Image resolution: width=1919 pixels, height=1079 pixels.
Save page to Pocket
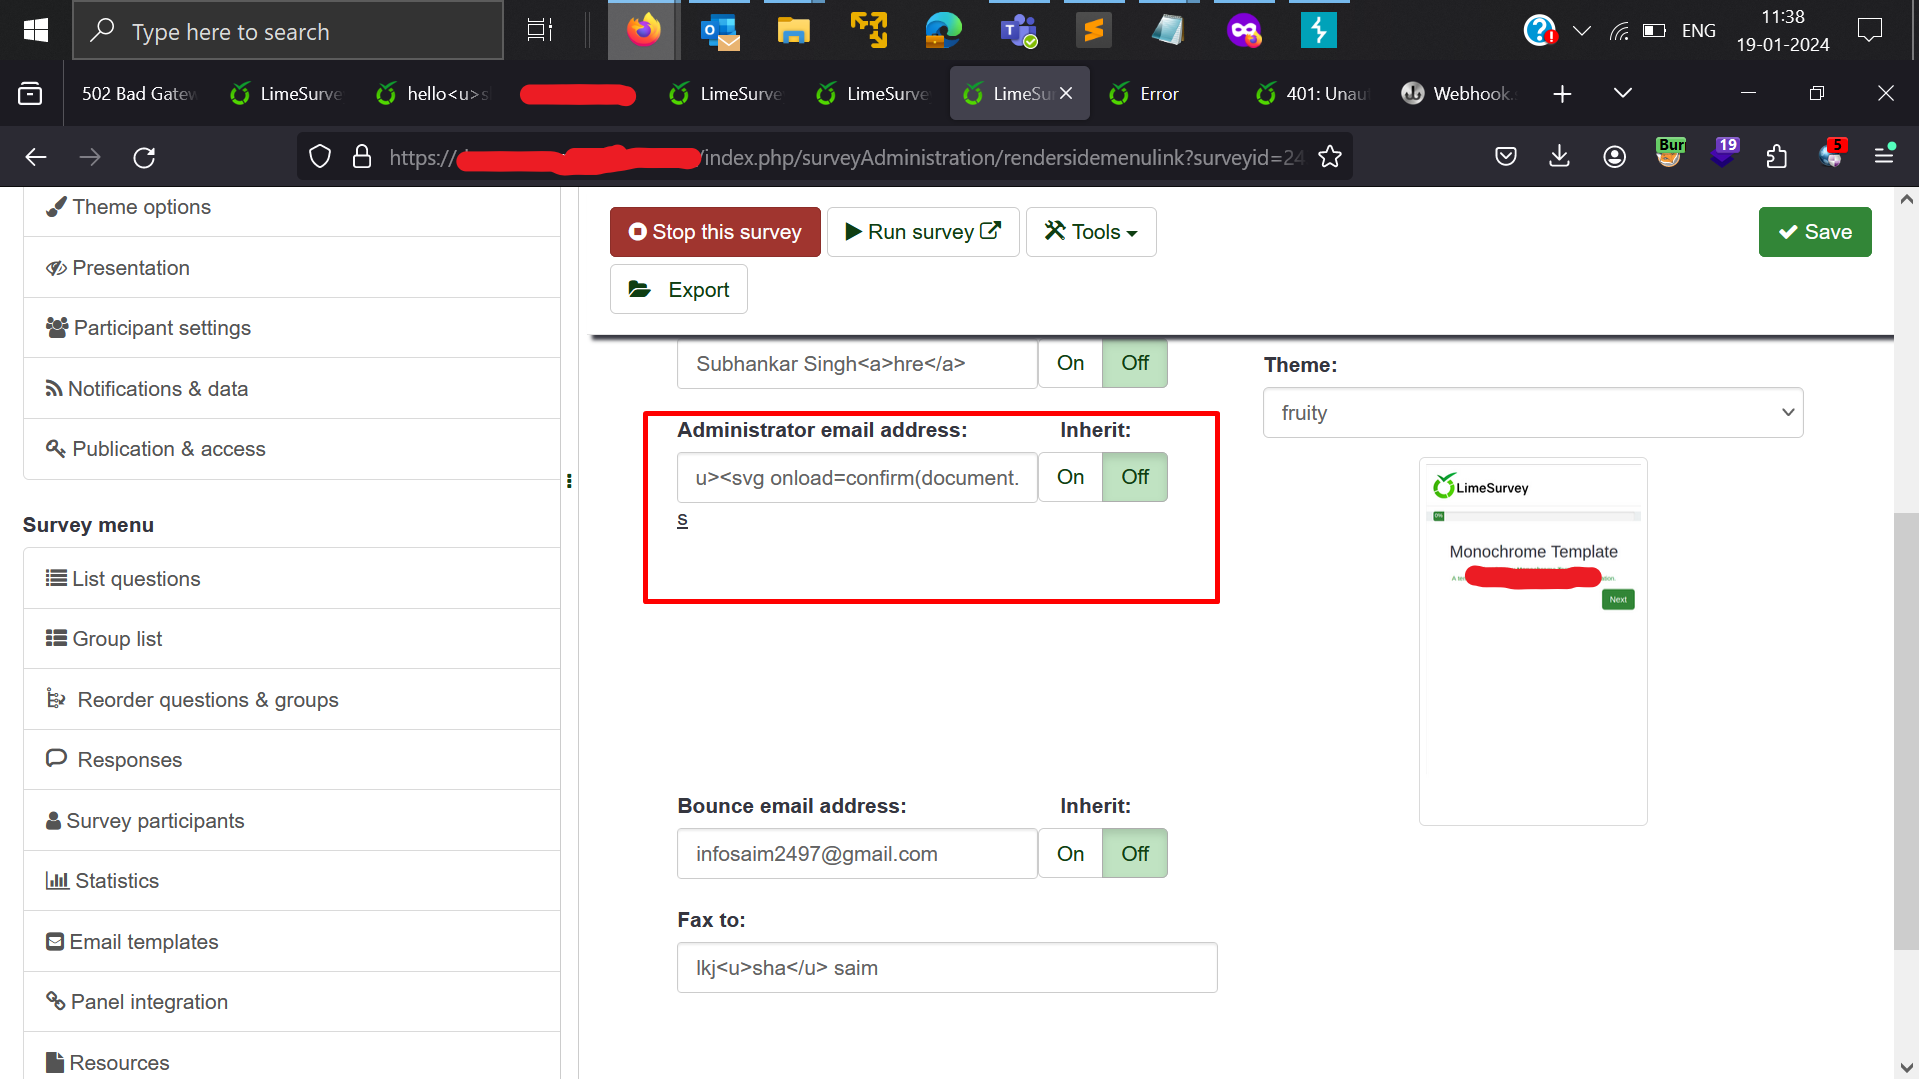tap(1506, 156)
